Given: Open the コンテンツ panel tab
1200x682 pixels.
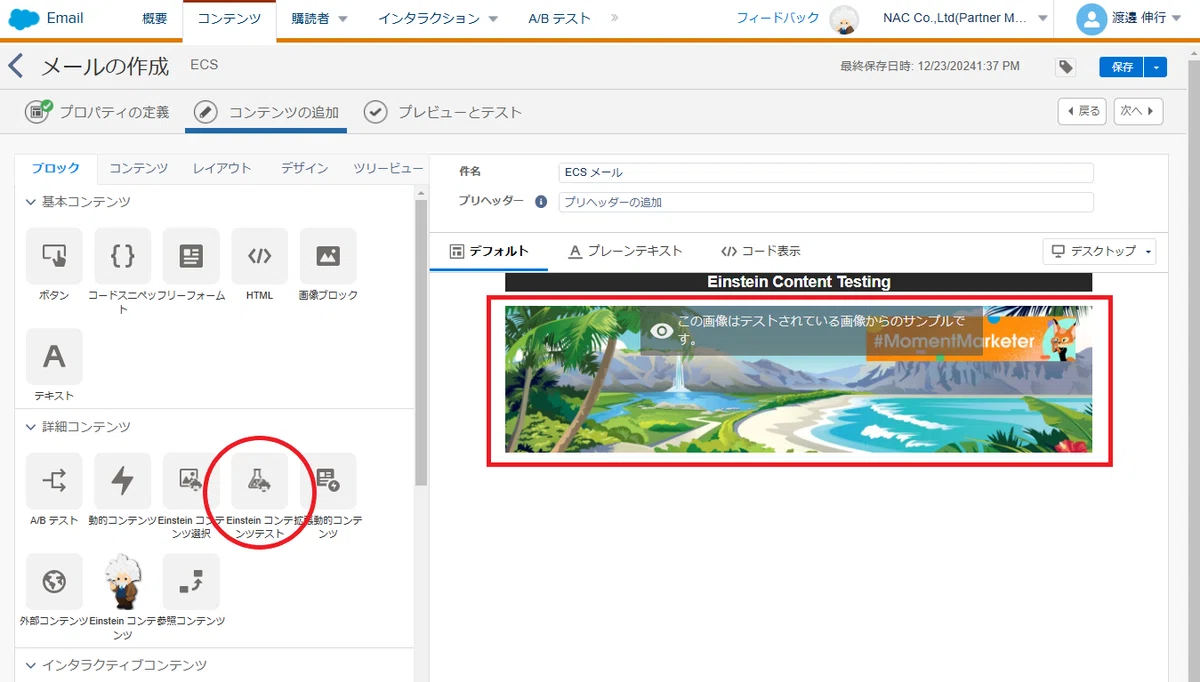Looking at the screenshot, I should point(138,168).
